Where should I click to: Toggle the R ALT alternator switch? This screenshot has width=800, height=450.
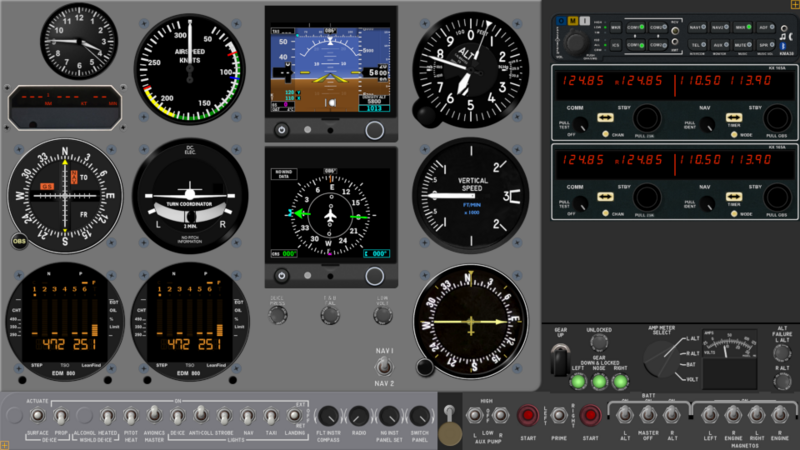[x=672, y=415]
